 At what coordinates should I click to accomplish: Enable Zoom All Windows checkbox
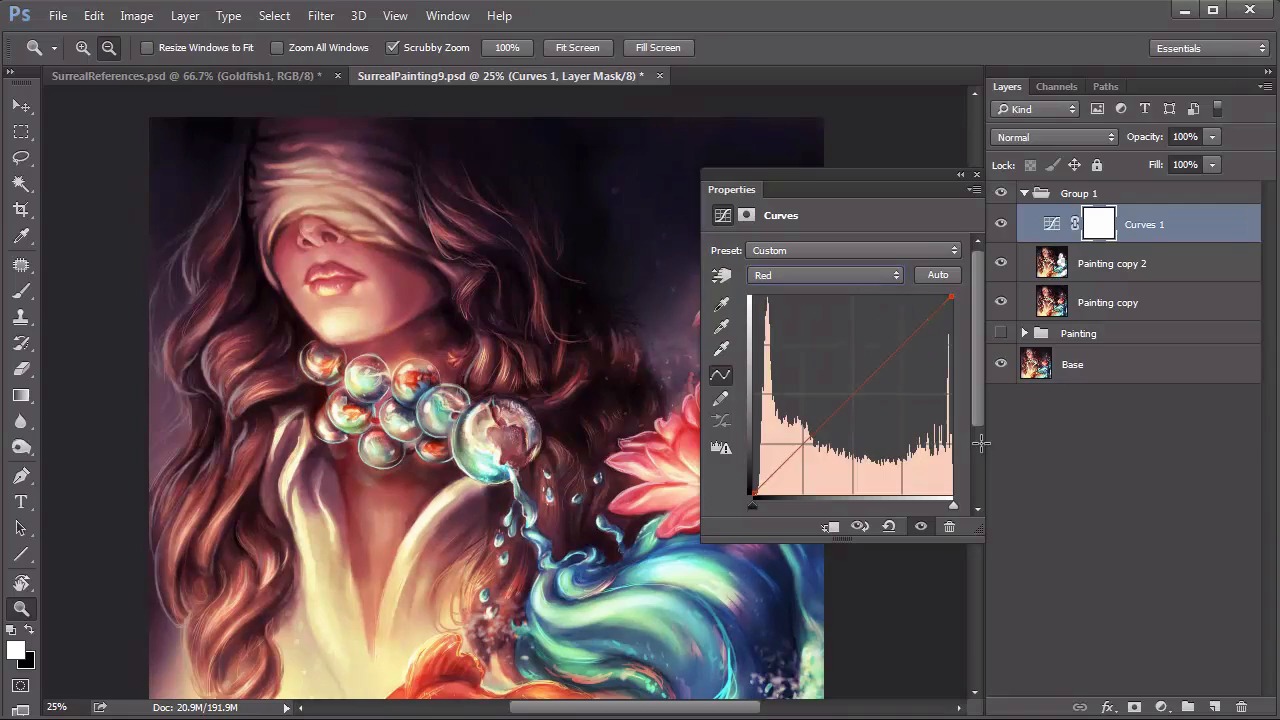(x=277, y=47)
